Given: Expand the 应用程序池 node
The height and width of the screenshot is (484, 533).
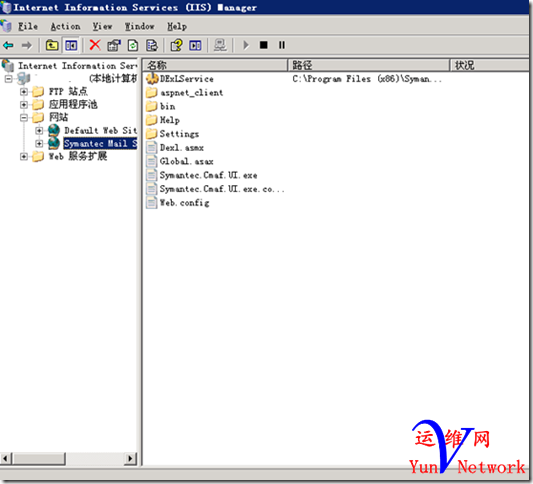Looking at the screenshot, I should click(24, 104).
